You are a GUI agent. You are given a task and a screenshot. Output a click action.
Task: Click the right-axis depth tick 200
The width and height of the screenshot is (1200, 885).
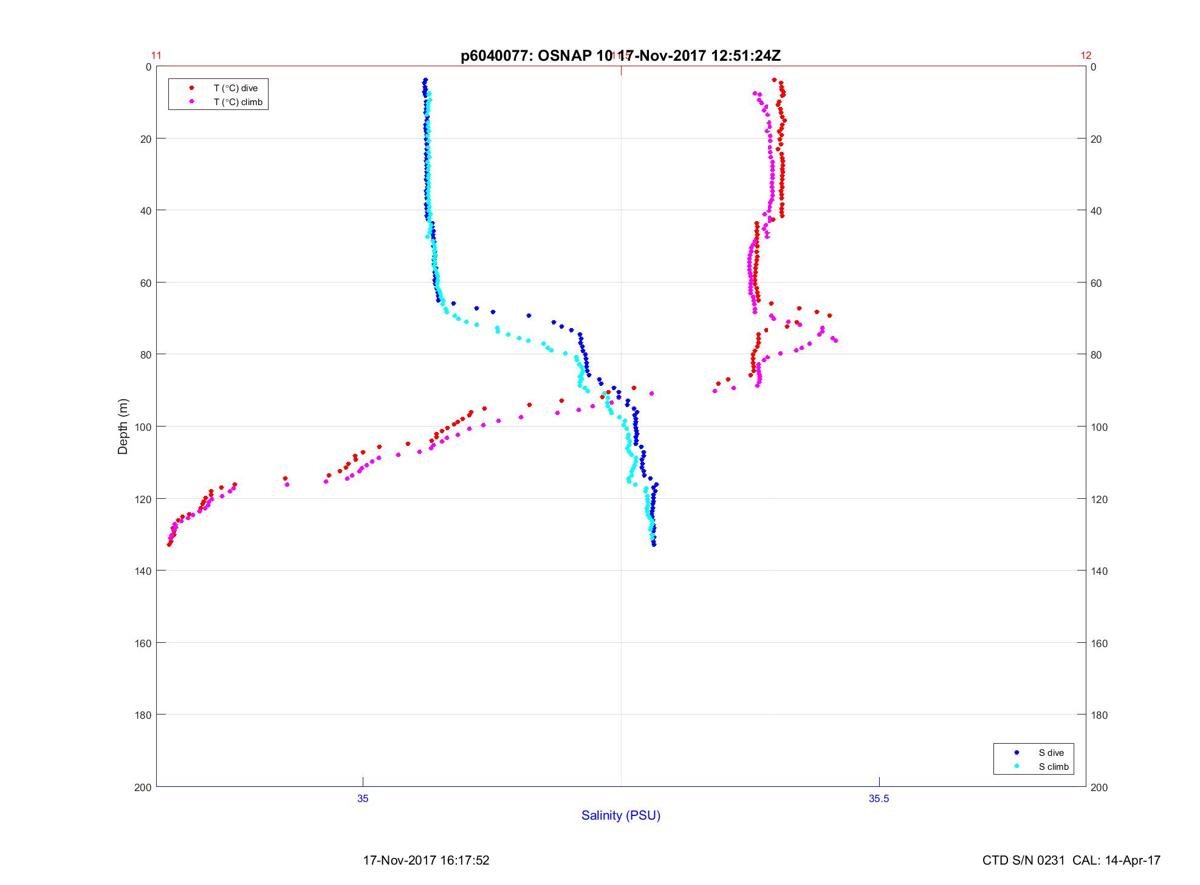tap(1099, 787)
